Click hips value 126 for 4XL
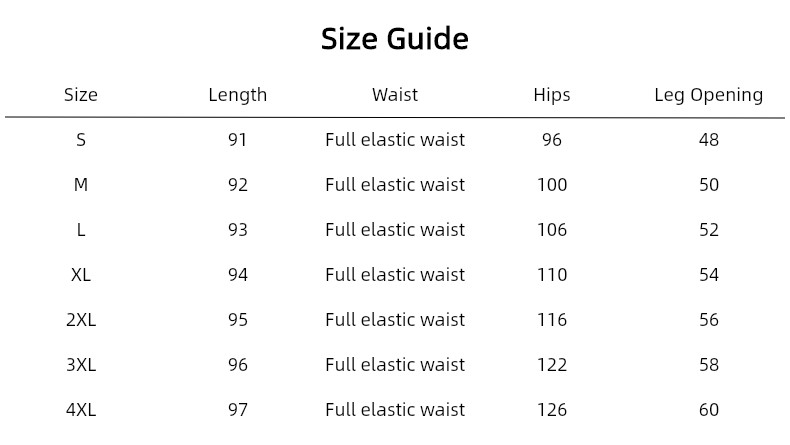 tap(552, 410)
